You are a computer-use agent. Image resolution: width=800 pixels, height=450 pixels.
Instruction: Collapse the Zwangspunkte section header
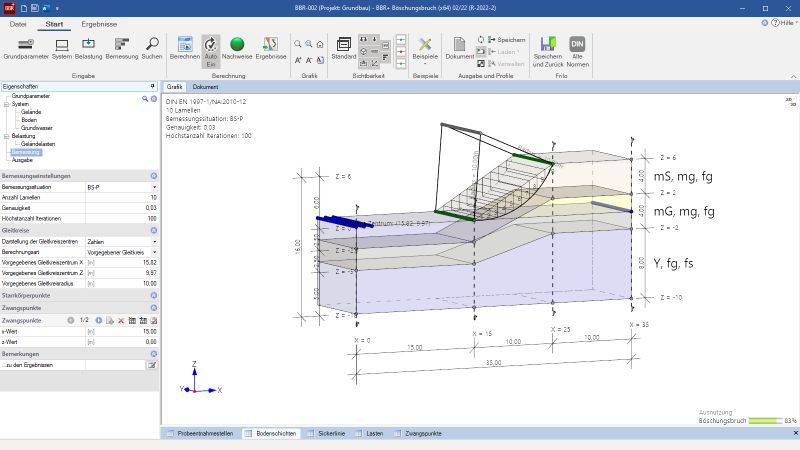(x=154, y=308)
